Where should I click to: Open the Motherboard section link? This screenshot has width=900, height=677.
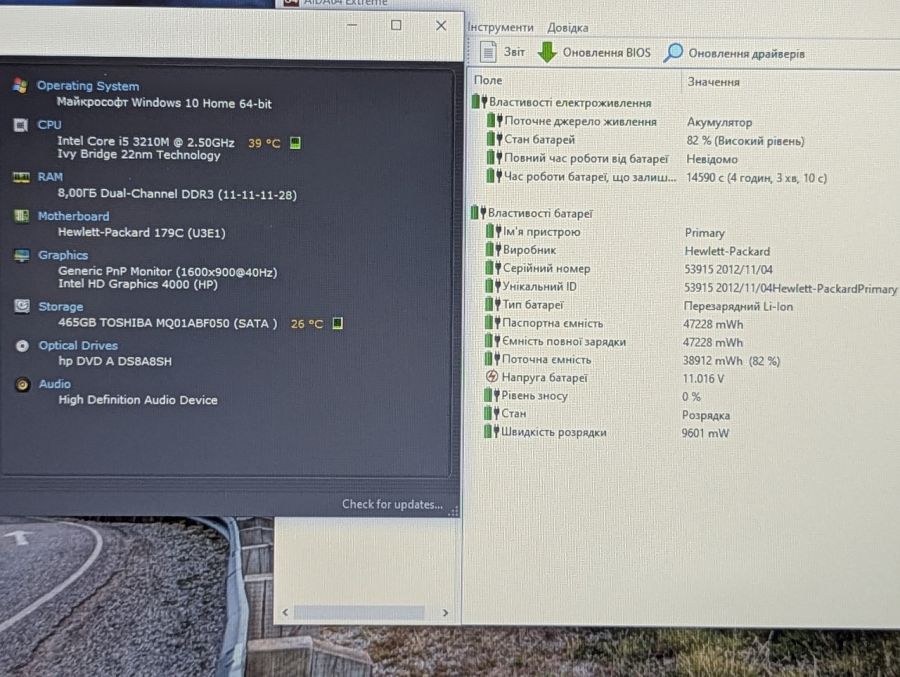point(73,216)
